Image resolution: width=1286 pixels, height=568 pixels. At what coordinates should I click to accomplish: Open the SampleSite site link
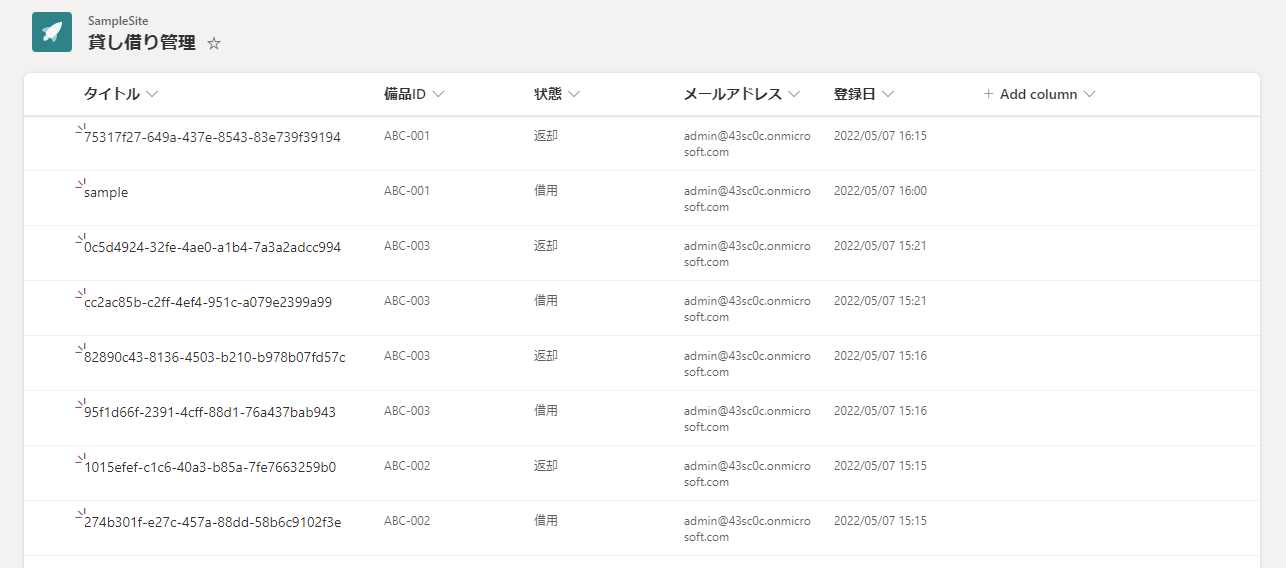pos(118,21)
